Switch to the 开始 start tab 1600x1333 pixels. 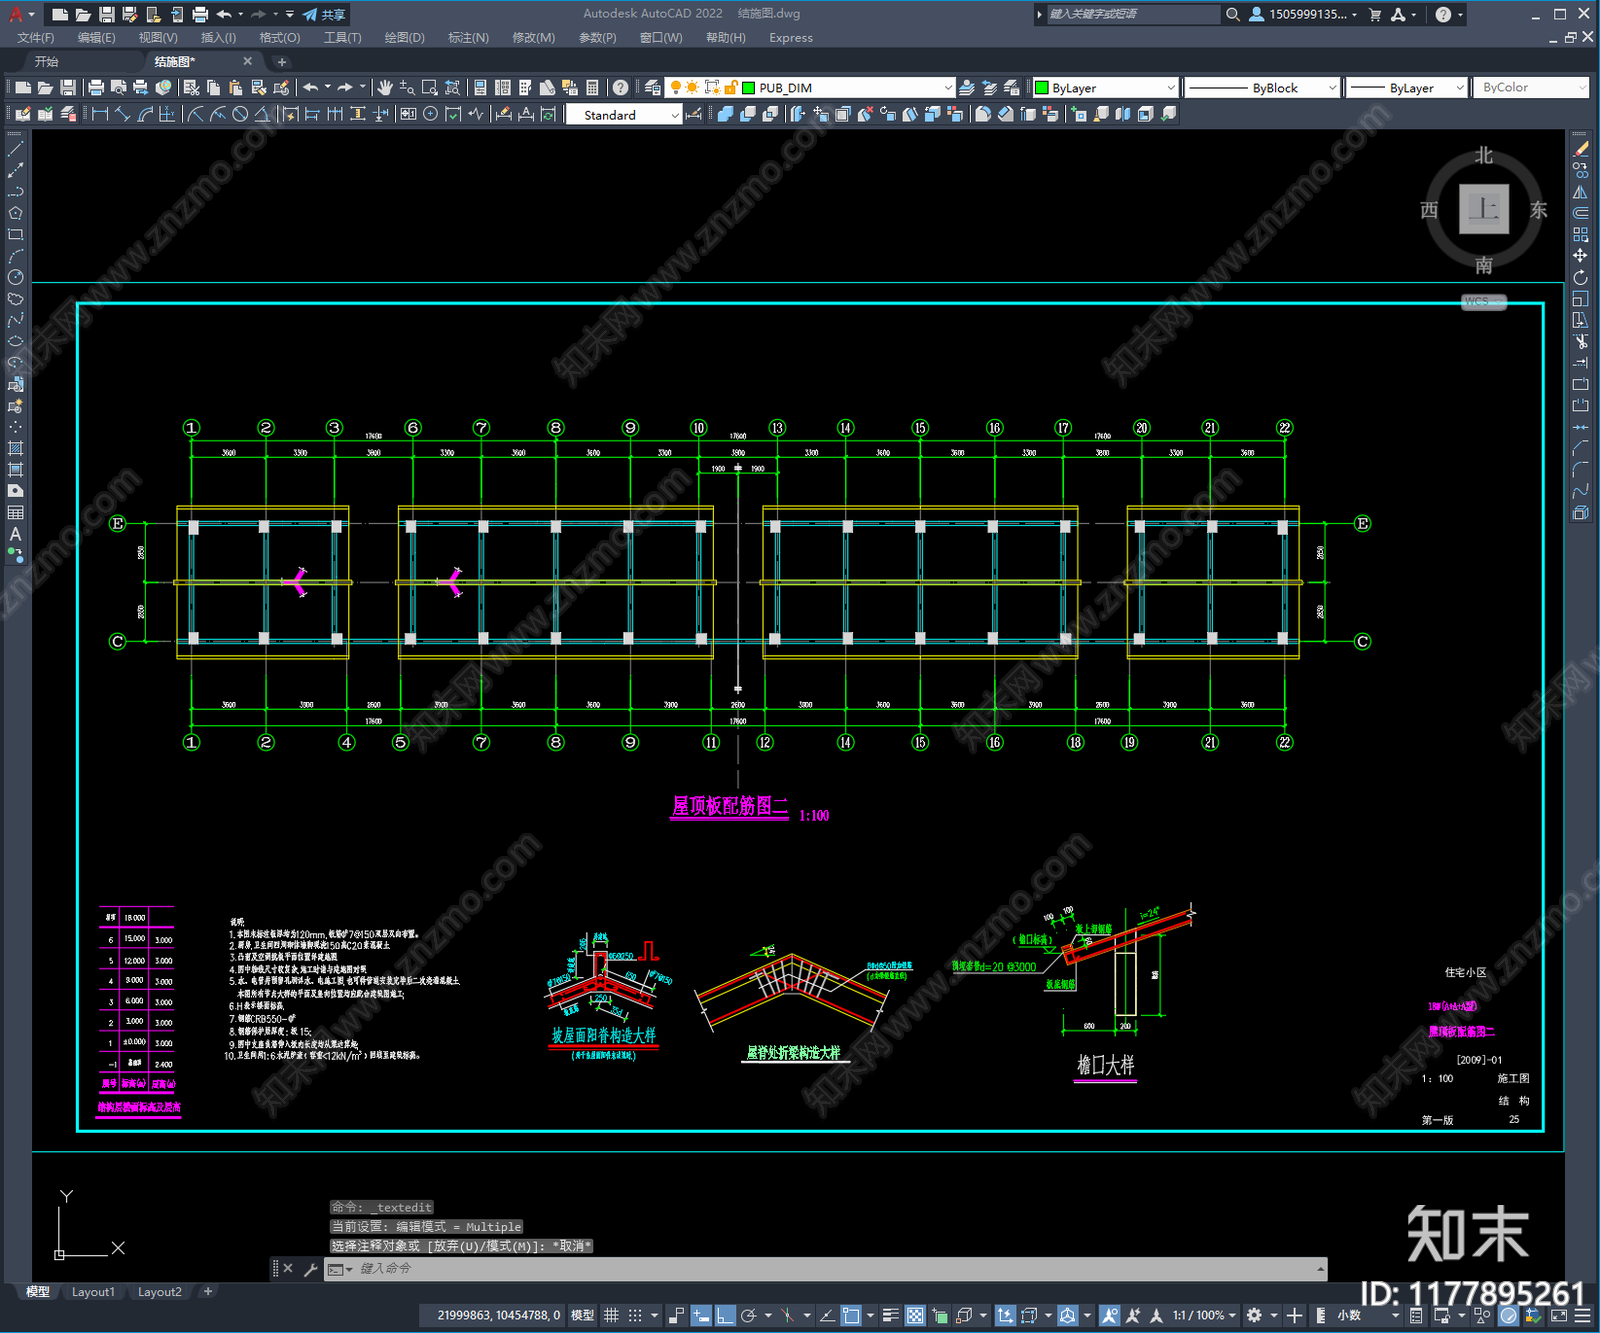click(47, 62)
